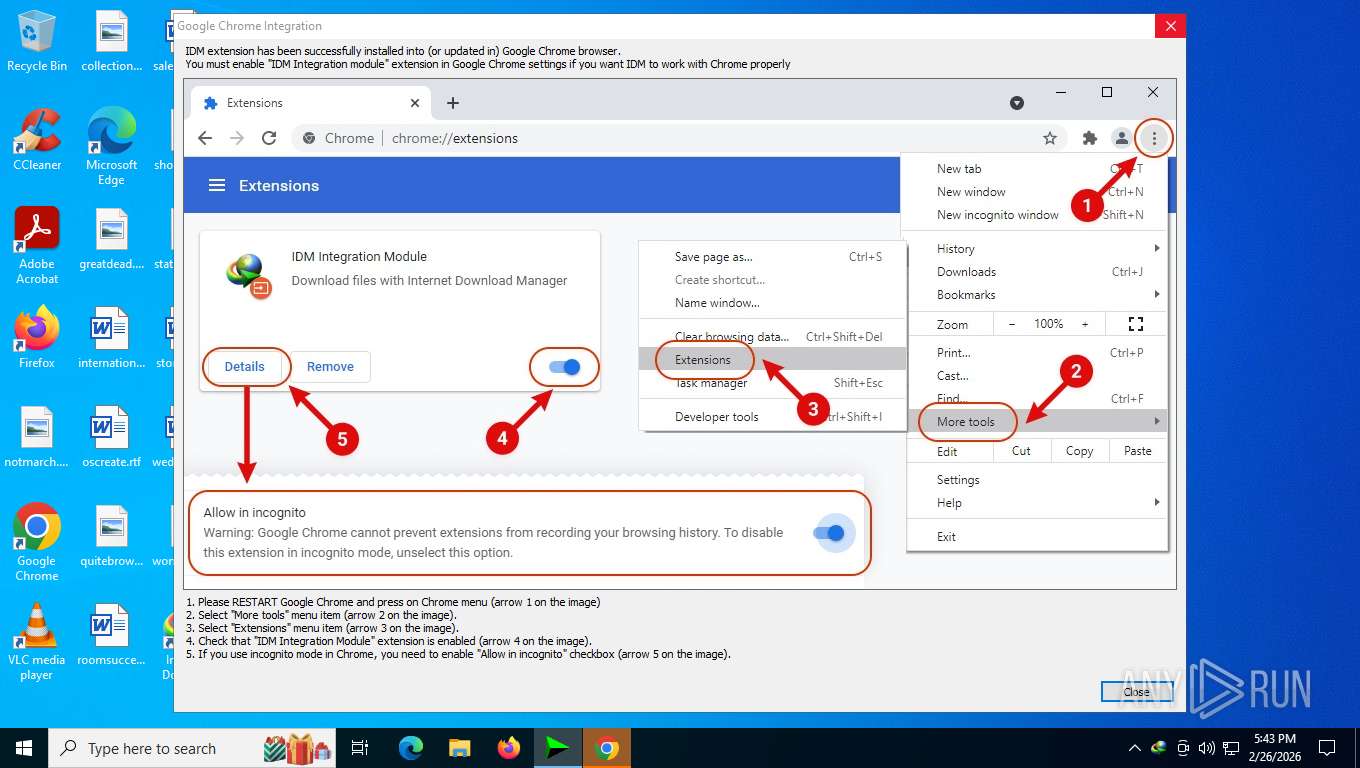Select the roomsucce... Word document on desktop
This screenshot has height=768, width=1360.
pyautogui.click(x=111, y=634)
